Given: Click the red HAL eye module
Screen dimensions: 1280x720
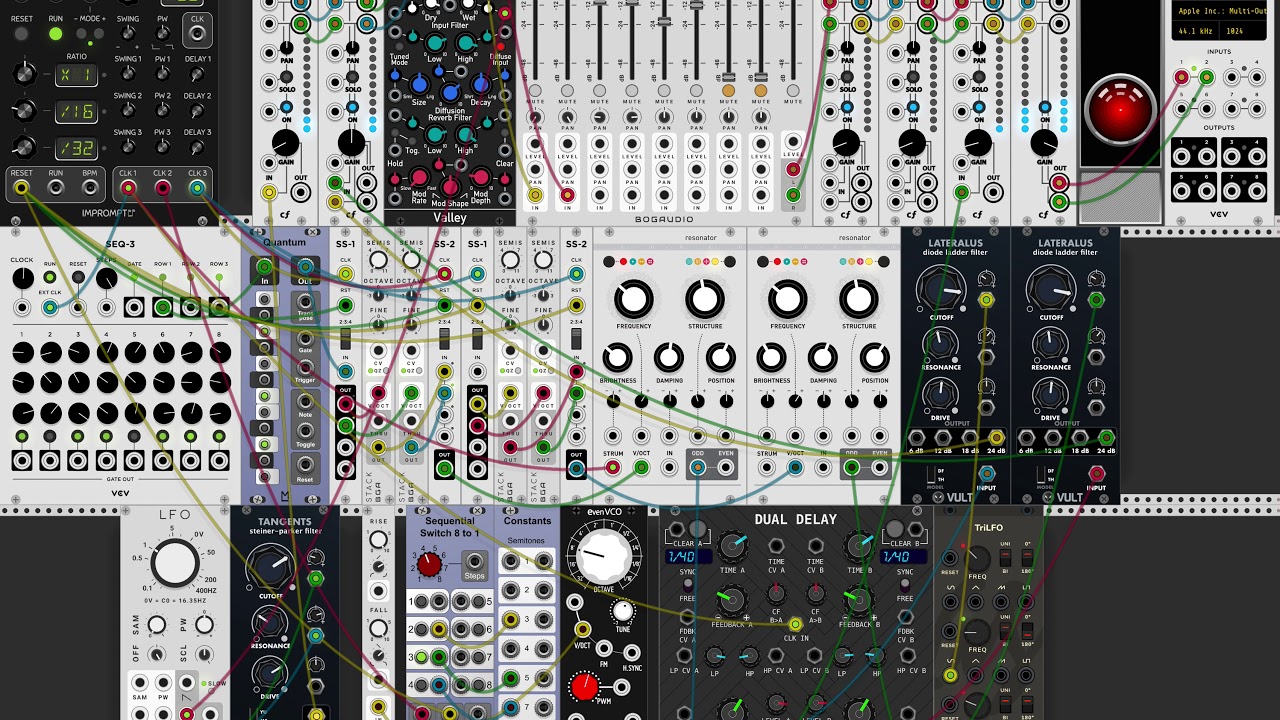Looking at the screenshot, I should (x=1121, y=110).
